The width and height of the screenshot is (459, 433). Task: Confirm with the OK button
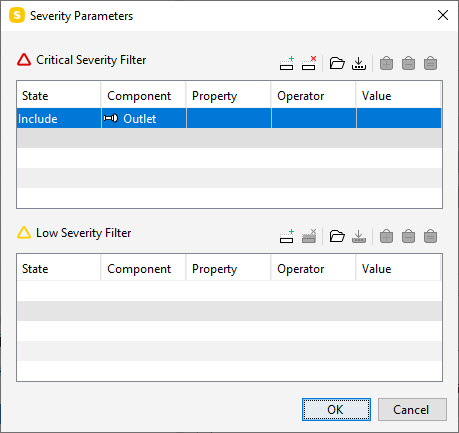click(336, 409)
